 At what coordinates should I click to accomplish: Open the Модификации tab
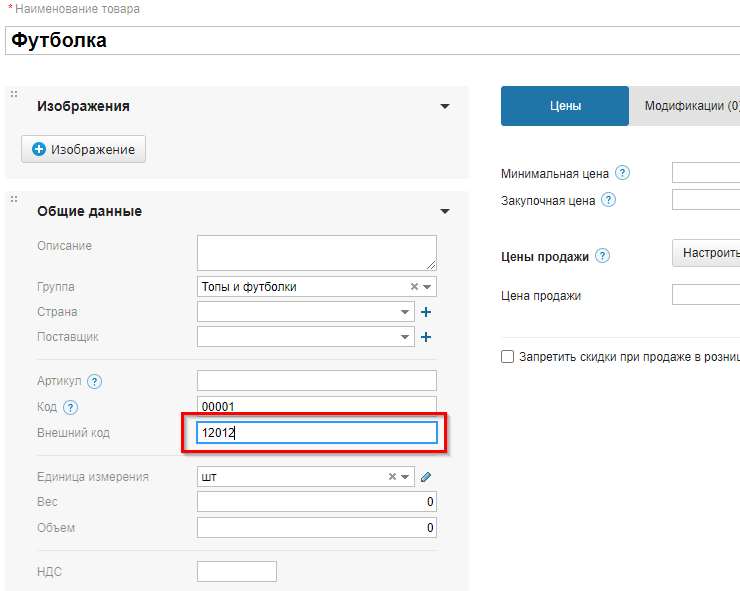tap(690, 106)
